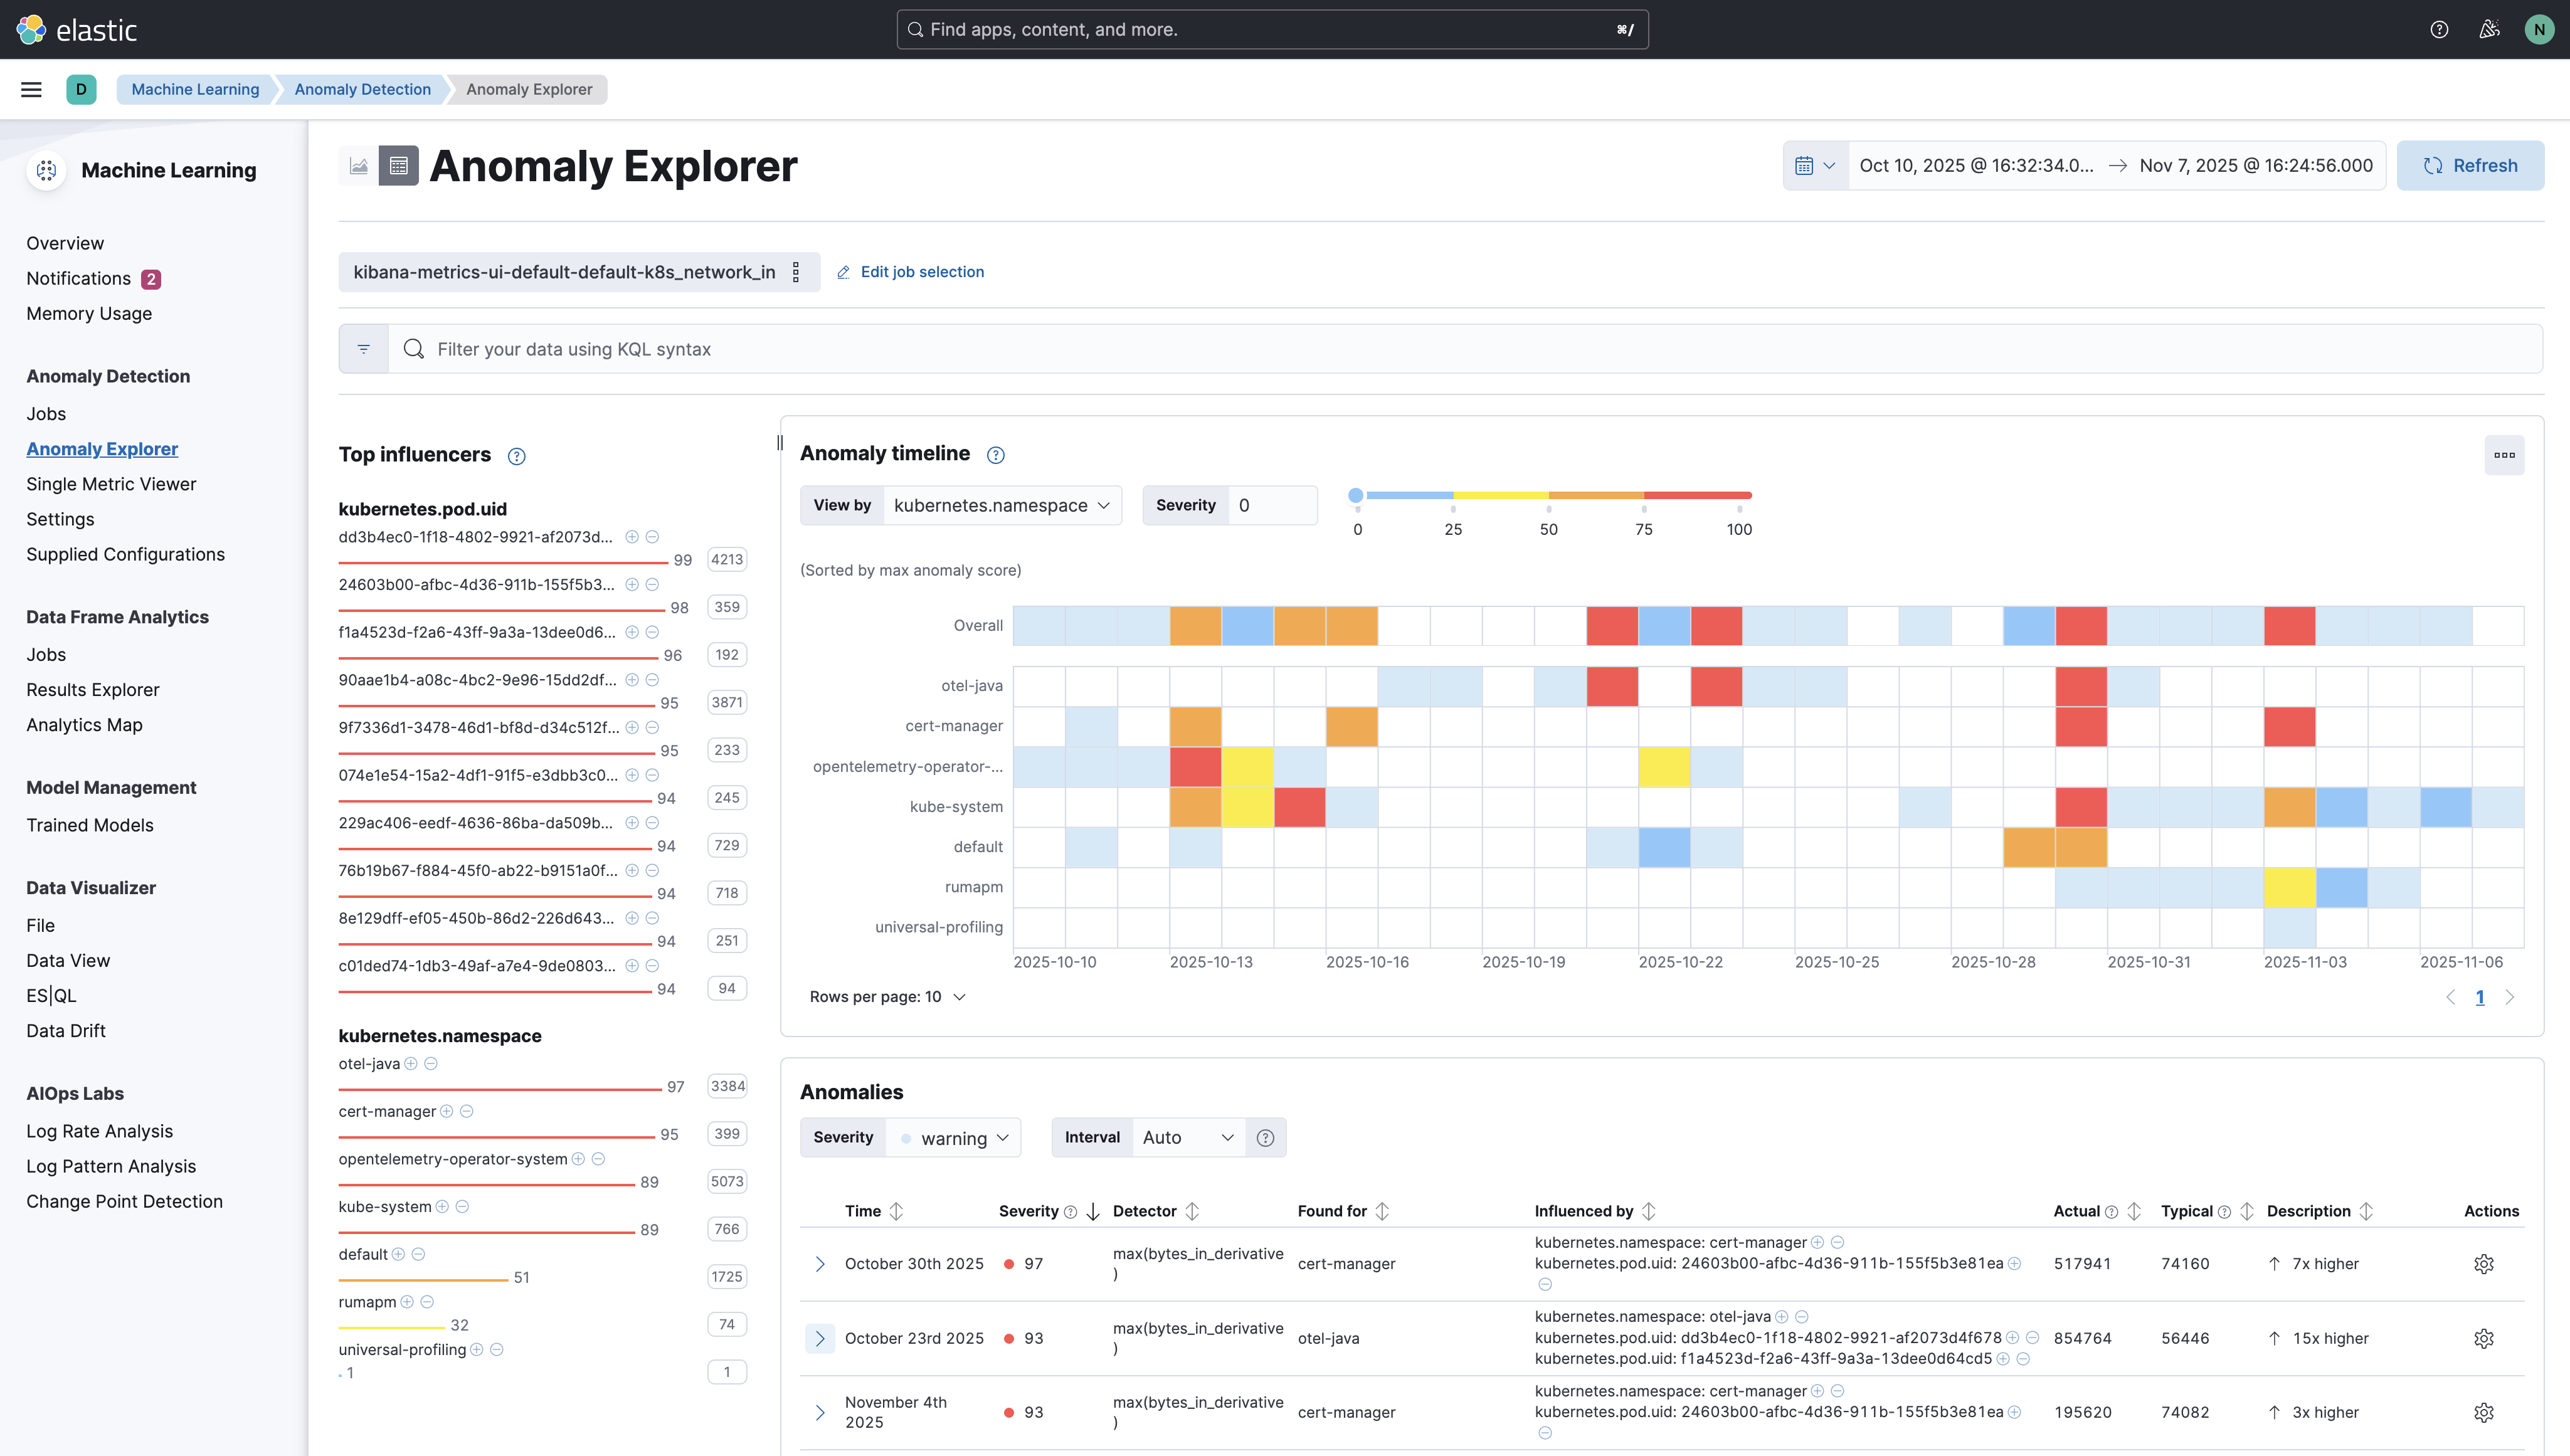Open the KQL filter options icon

363,348
